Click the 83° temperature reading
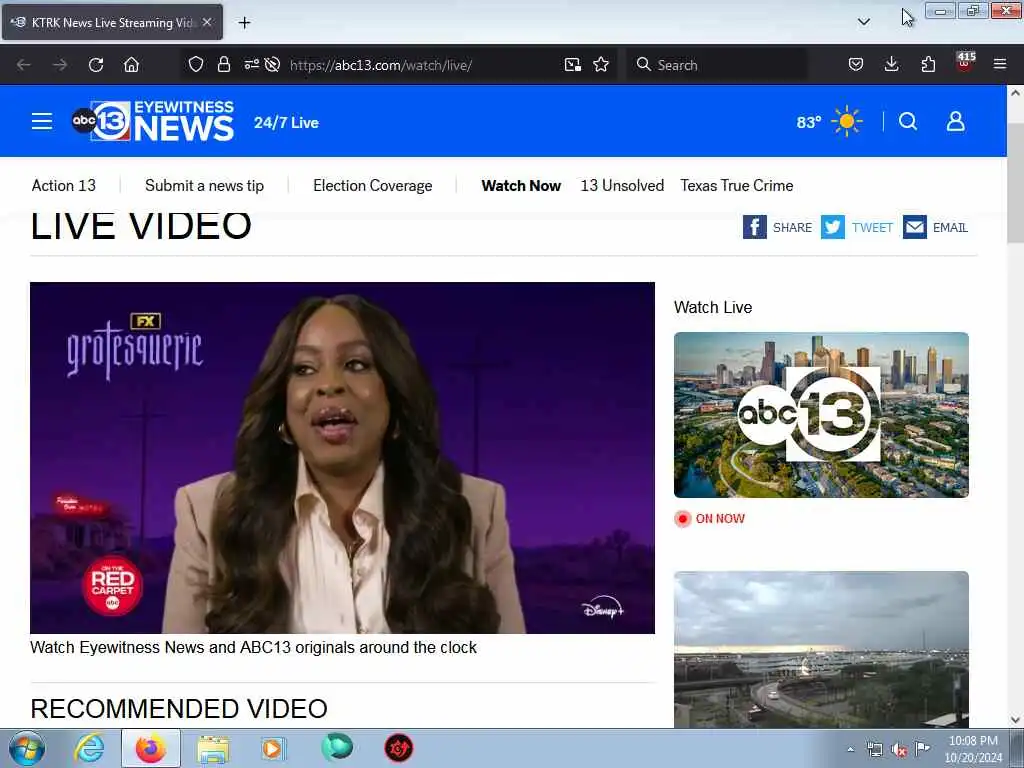 (808, 122)
